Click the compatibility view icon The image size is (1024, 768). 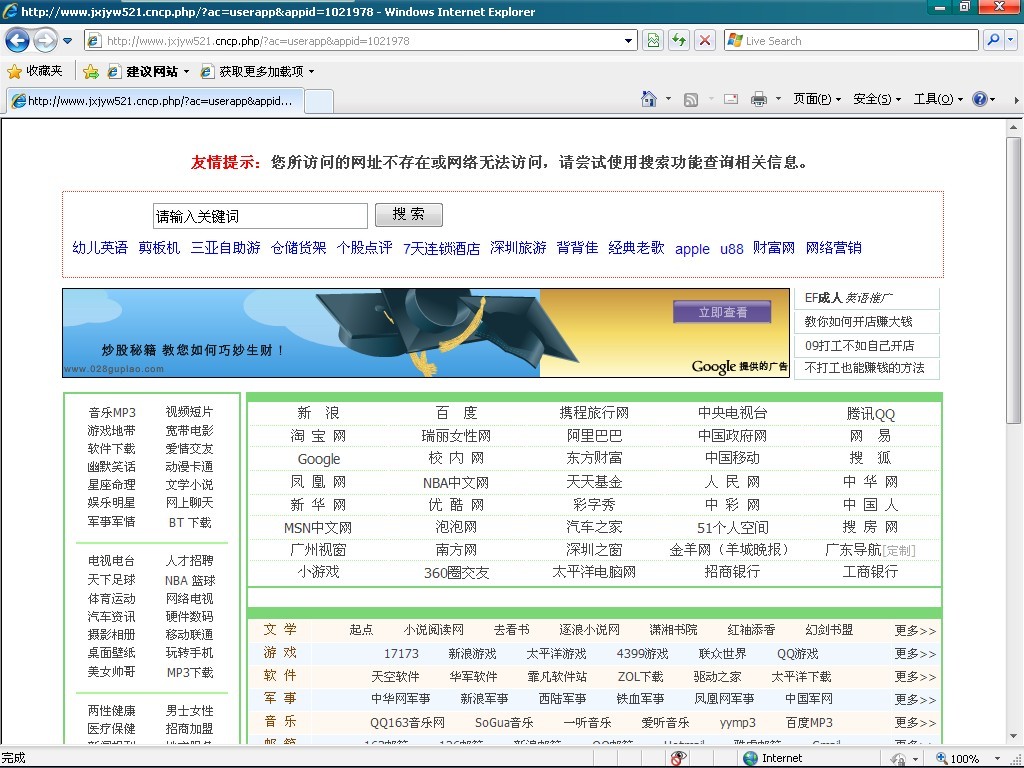click(653, 40)
